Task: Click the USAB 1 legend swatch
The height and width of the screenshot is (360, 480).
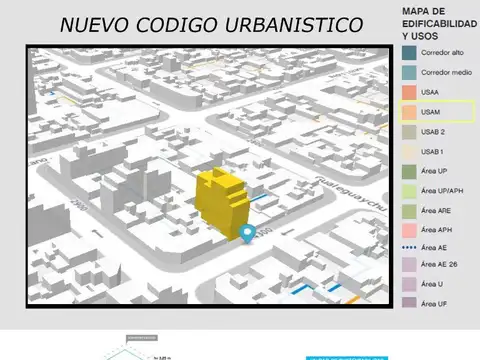Action: 409,152
